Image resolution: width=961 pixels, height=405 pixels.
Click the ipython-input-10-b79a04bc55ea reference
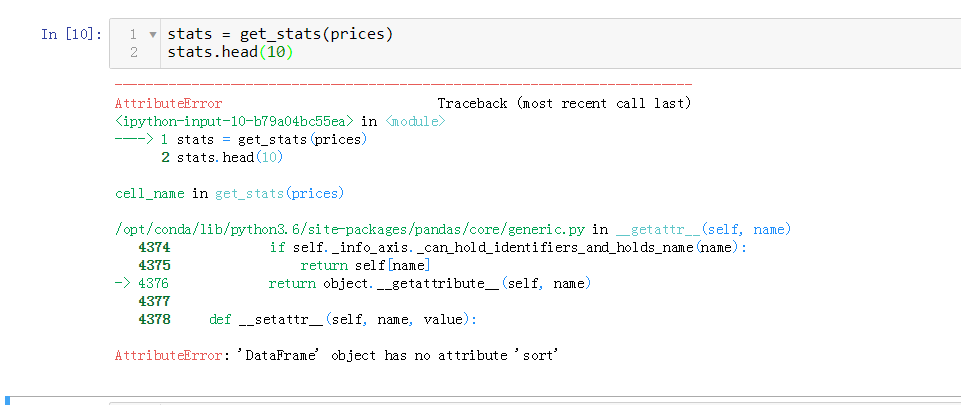[235, 121]
